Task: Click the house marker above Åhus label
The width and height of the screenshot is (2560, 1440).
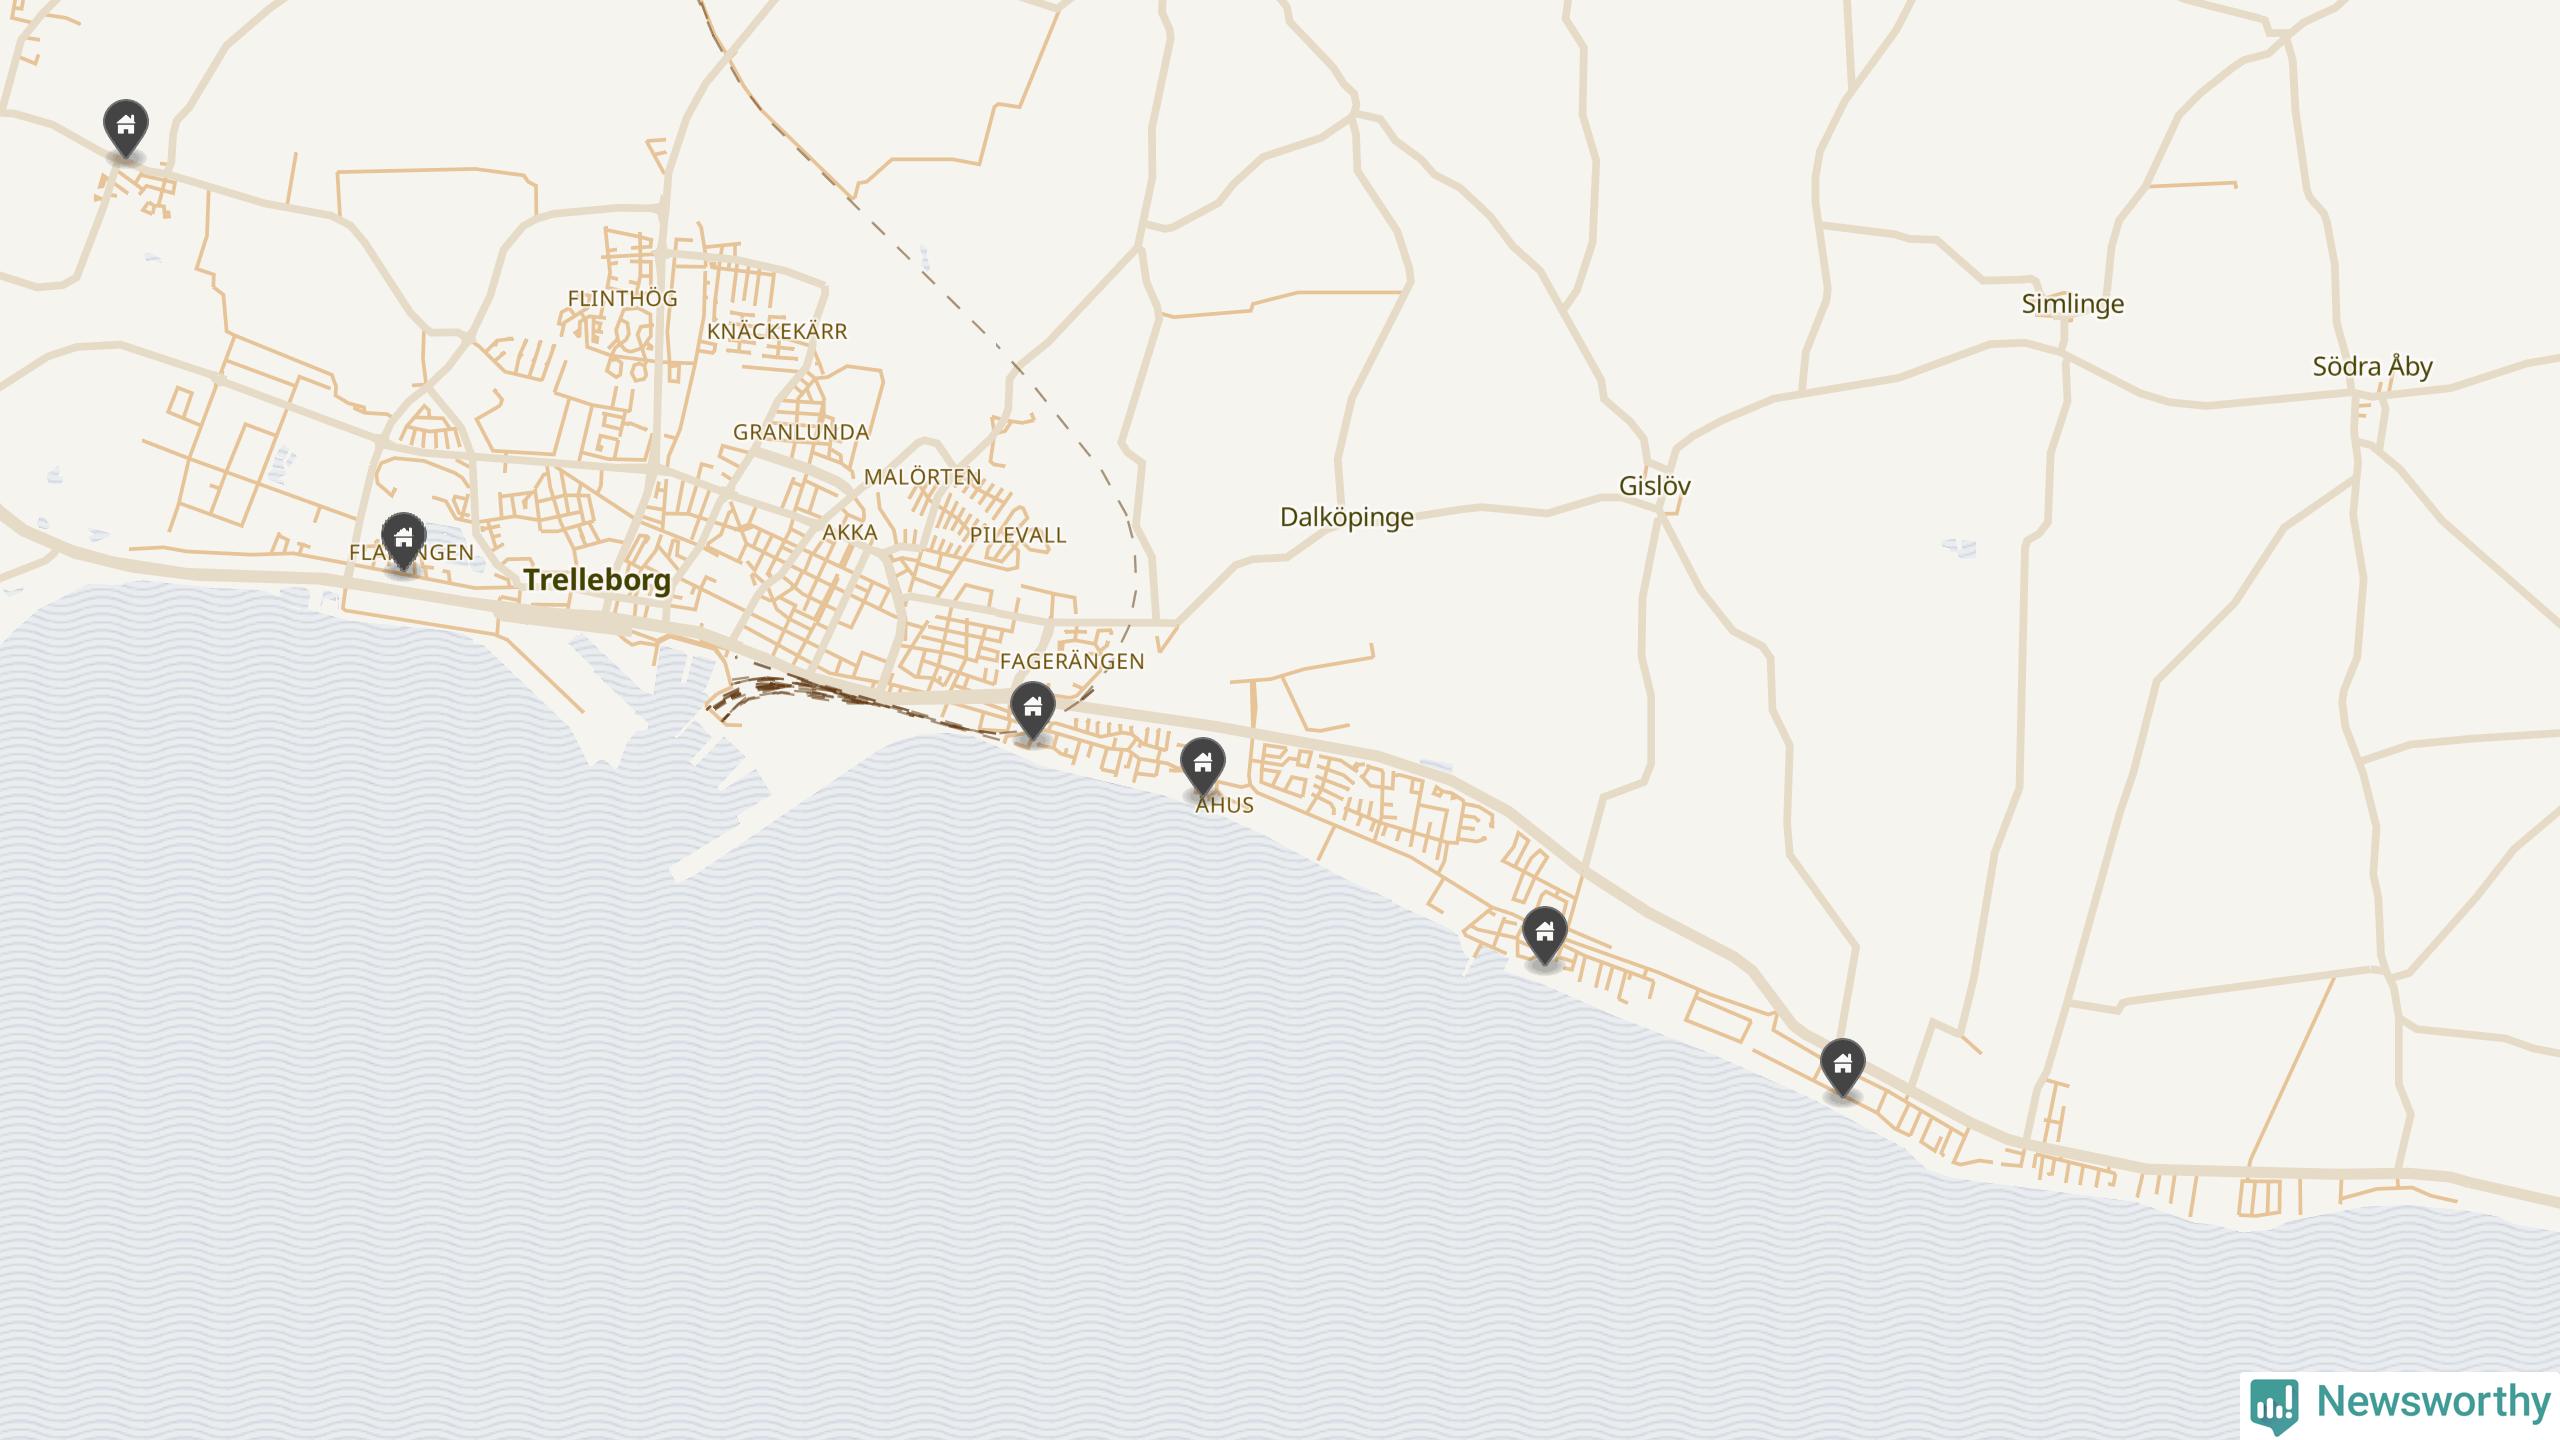Action: click(x=1203, y=767)
